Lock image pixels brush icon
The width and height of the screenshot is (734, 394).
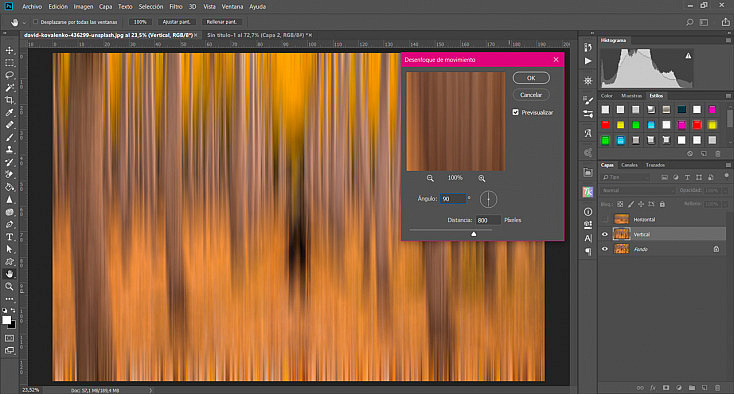[x=631, y=204]
